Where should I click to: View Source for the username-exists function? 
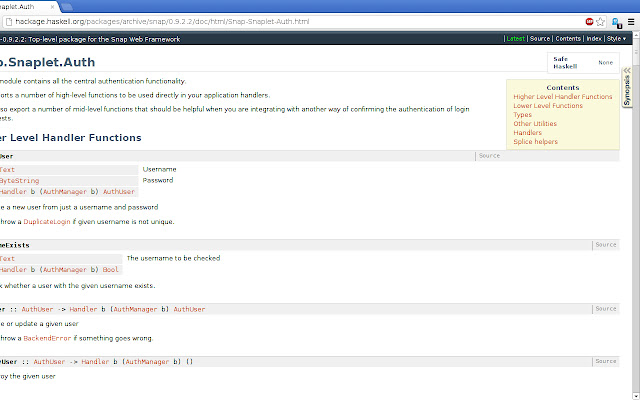click(x=606, y=245)
